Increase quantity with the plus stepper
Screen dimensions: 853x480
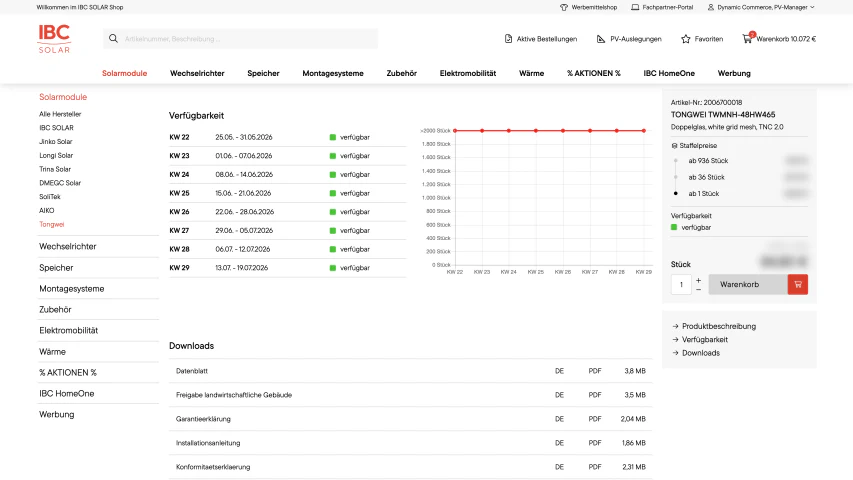tap(699, 280)
